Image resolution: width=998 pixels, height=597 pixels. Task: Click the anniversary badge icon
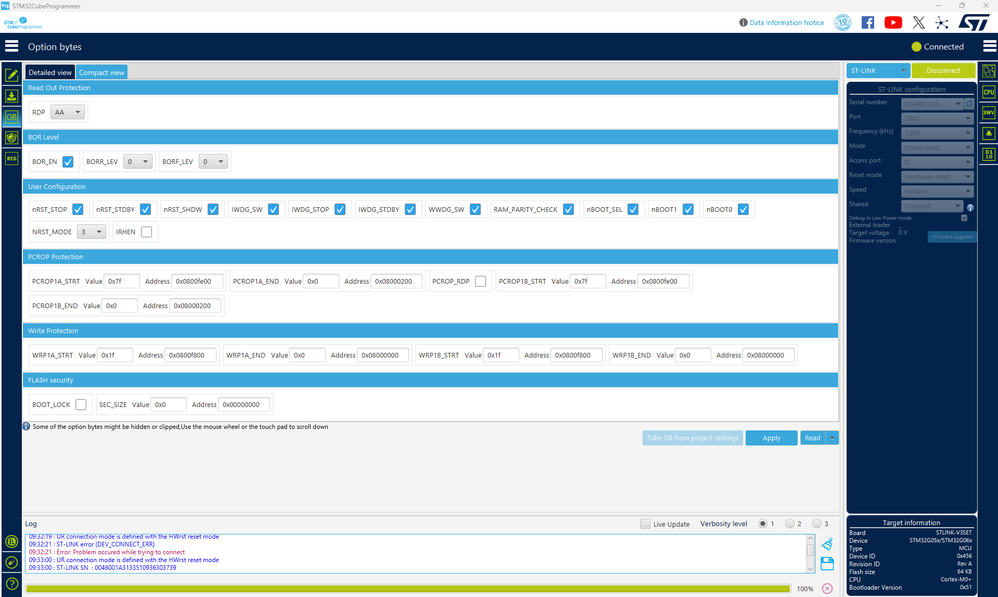tap(843, 22)
